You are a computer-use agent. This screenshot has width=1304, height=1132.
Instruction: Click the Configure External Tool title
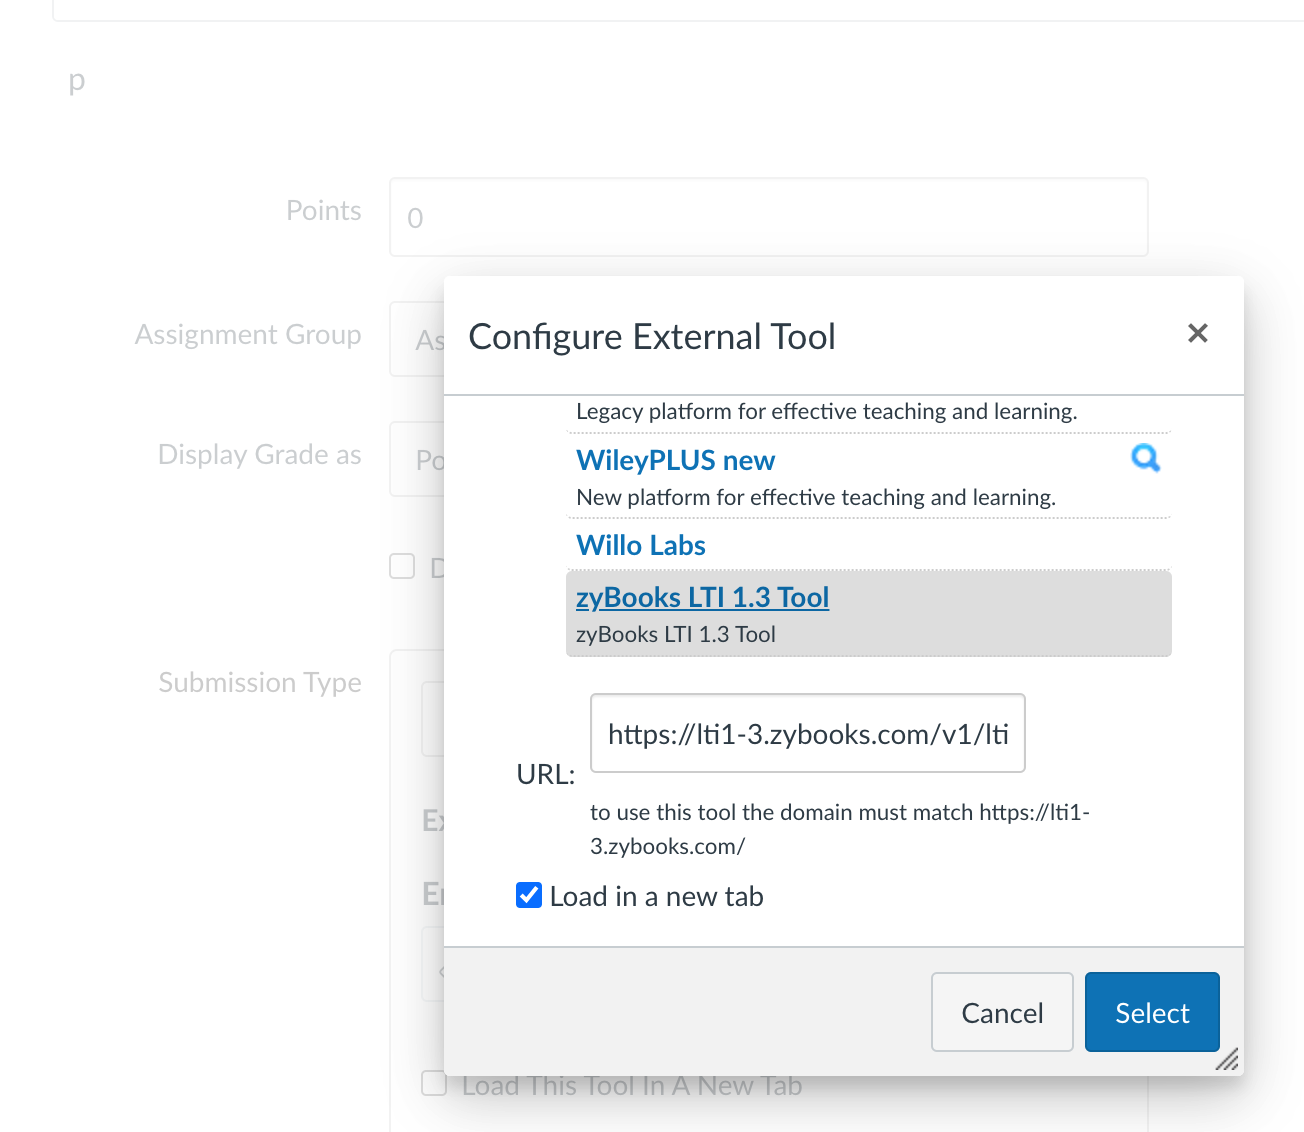coord(652,337)
